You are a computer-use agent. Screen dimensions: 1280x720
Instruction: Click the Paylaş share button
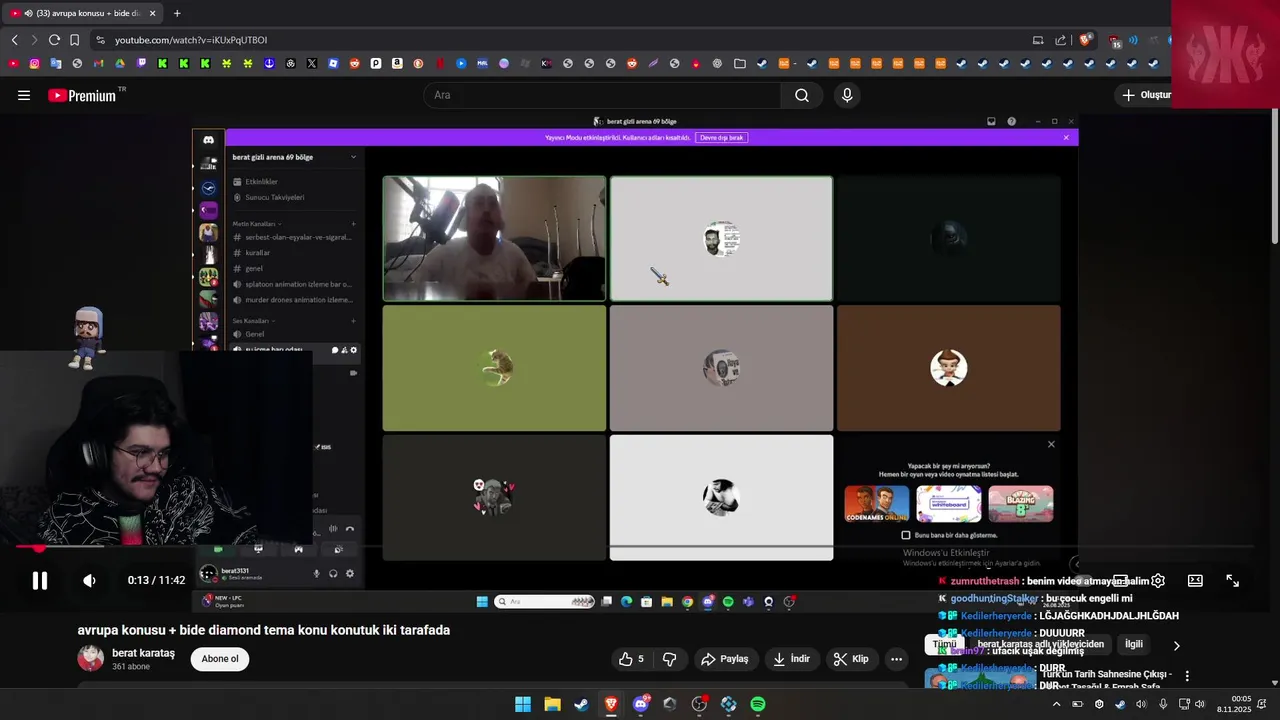725,659
